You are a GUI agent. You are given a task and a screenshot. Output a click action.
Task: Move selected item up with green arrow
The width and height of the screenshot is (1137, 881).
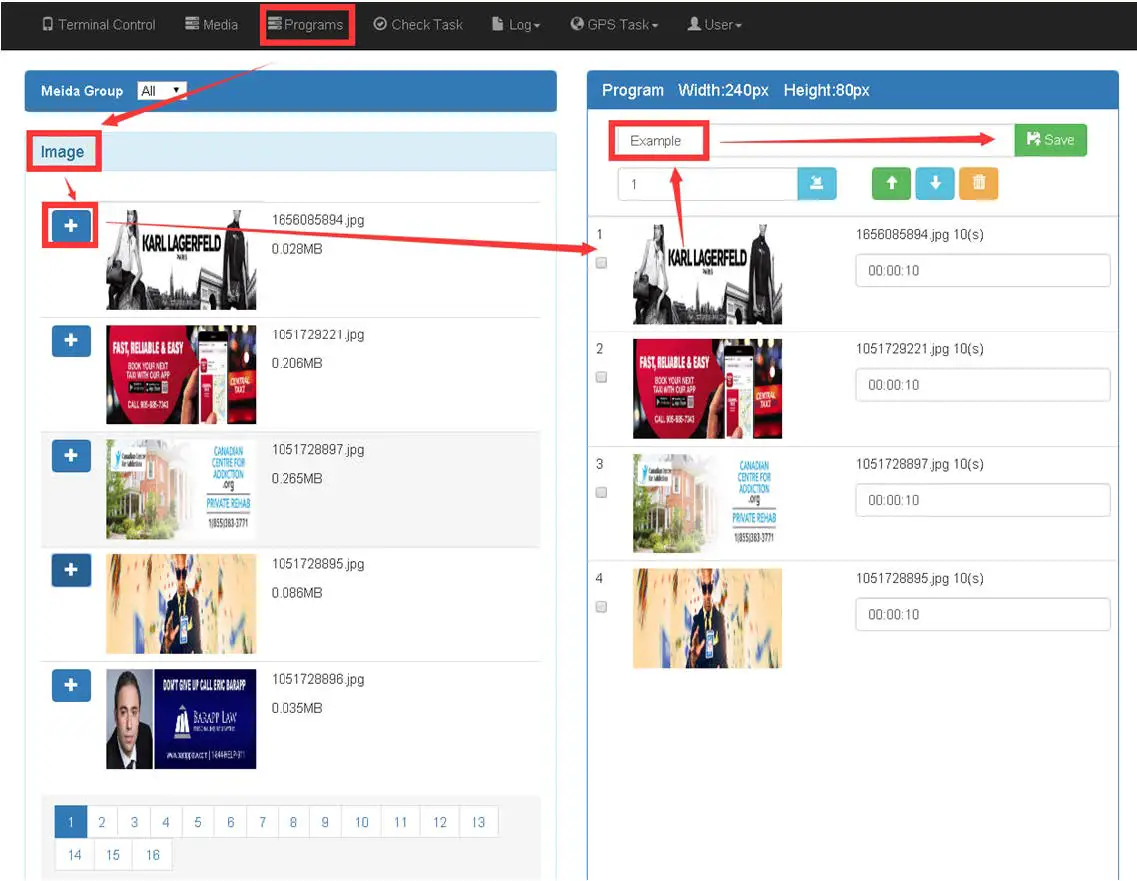point(891,183)
